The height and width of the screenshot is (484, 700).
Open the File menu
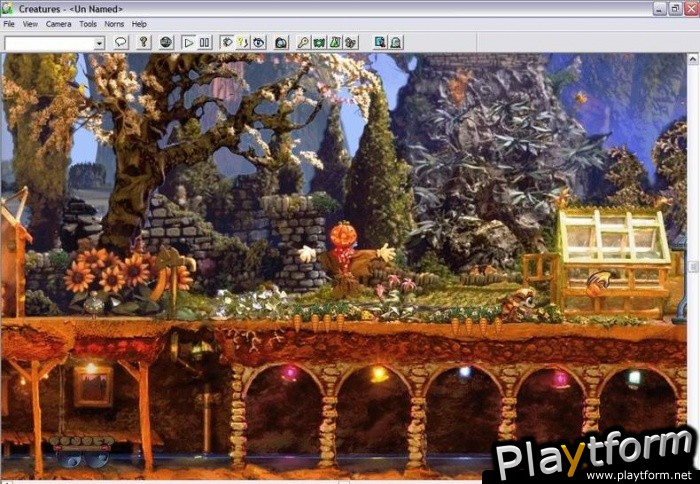pyautogui.click(x=9, y=24)
